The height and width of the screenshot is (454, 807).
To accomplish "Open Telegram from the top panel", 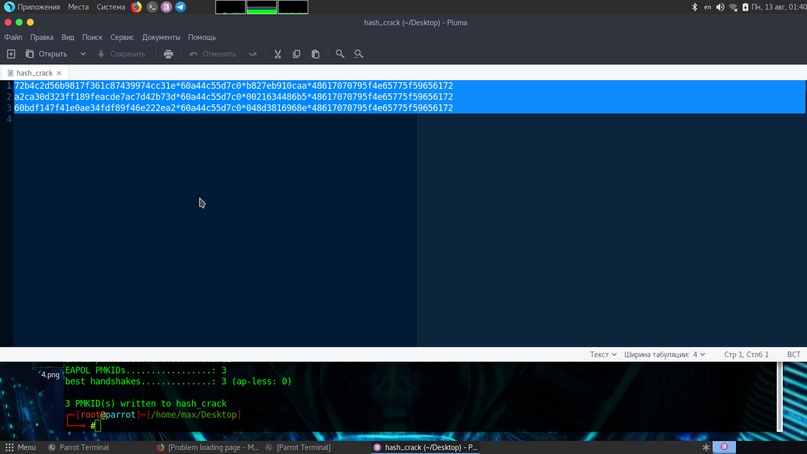I will coord(180,7).
